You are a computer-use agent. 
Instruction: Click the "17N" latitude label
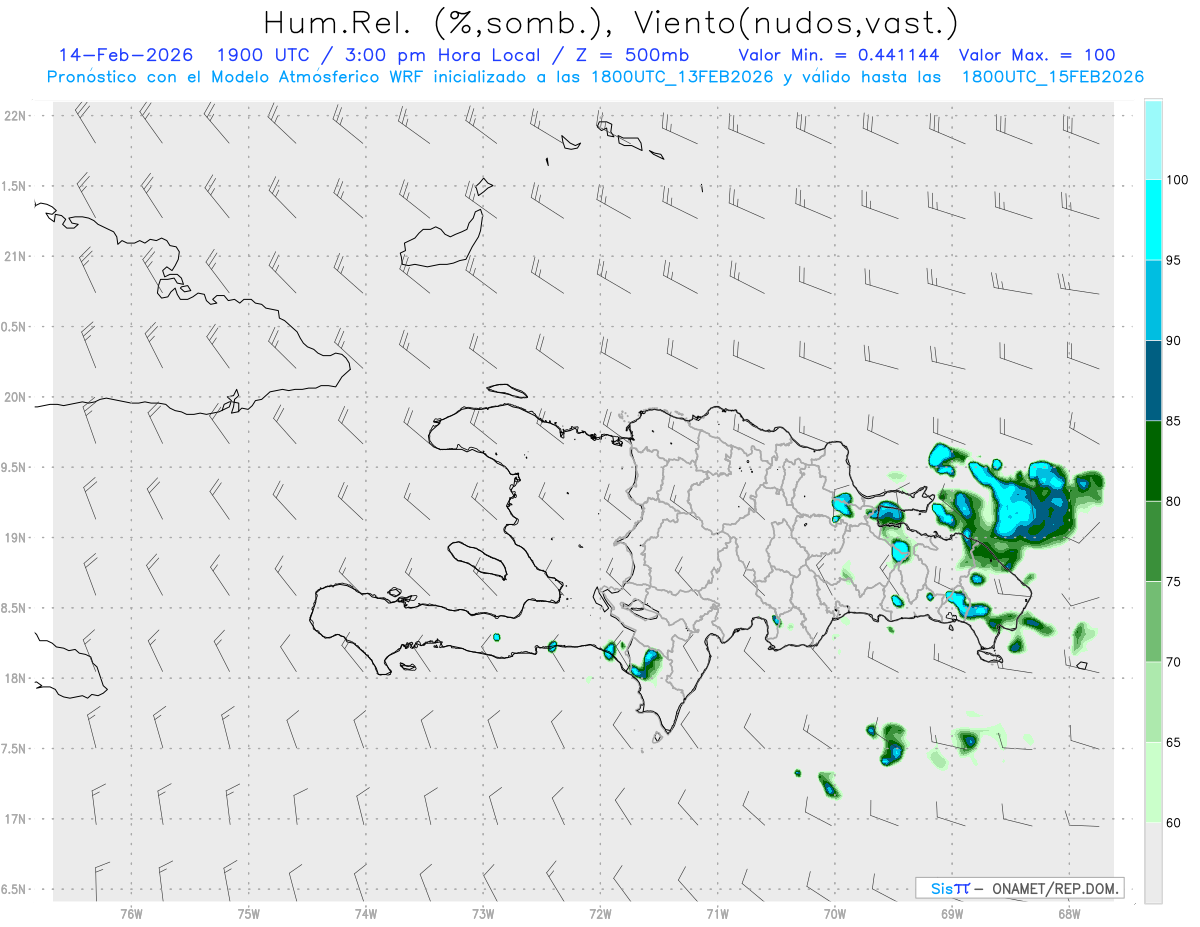pyautogui.click(x=14, y=819)
